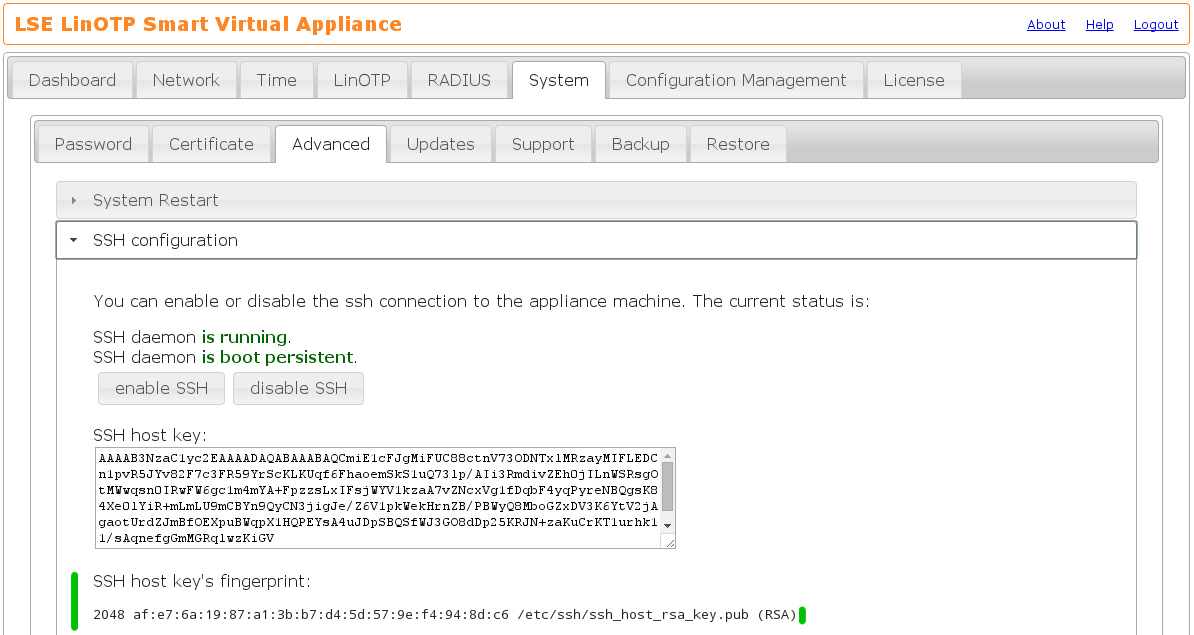Select the RADIUS tab
Screen dimensions: 1194x635
[459, 81]
